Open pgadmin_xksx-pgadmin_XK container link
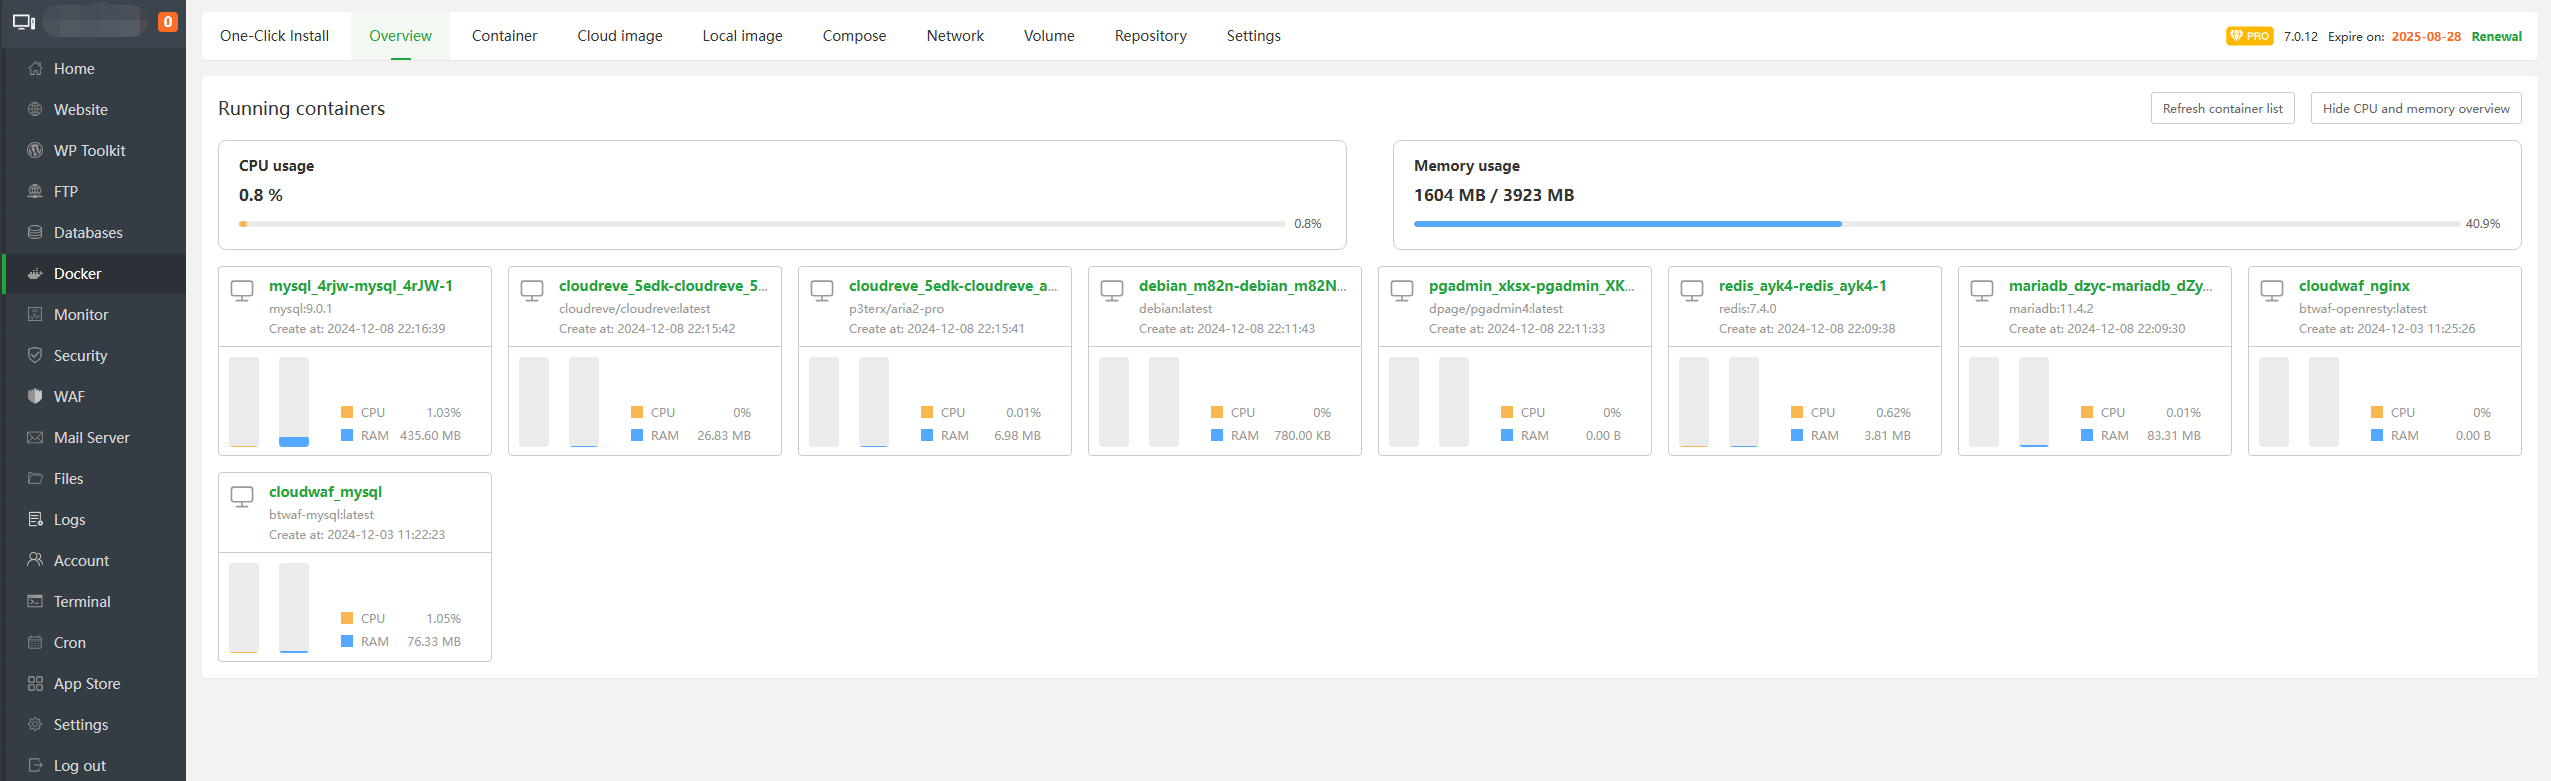The image size is (2551, 781). [x=1532, y=286]
